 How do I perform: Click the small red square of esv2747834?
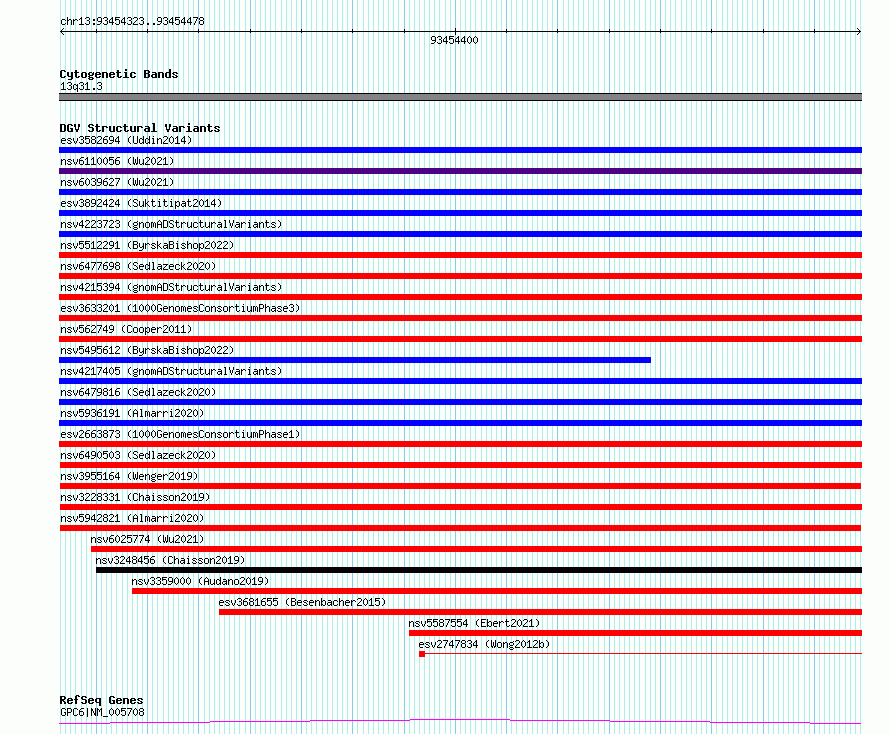422,654
